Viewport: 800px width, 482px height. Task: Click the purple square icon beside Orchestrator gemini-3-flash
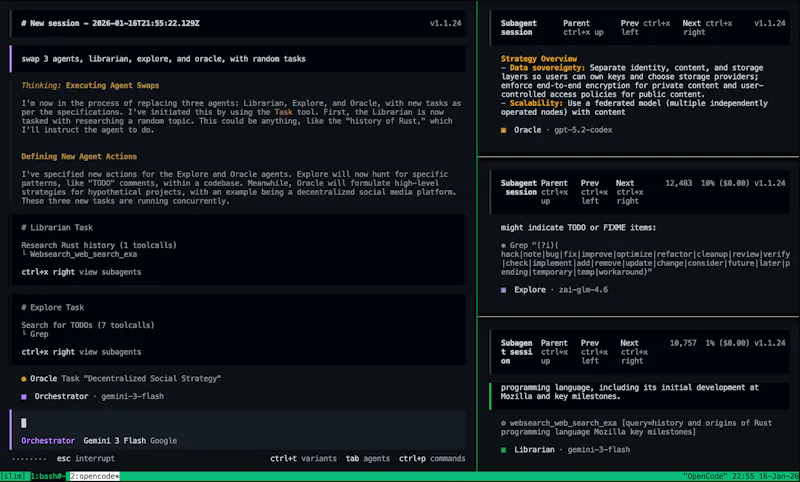click(24, 396)
